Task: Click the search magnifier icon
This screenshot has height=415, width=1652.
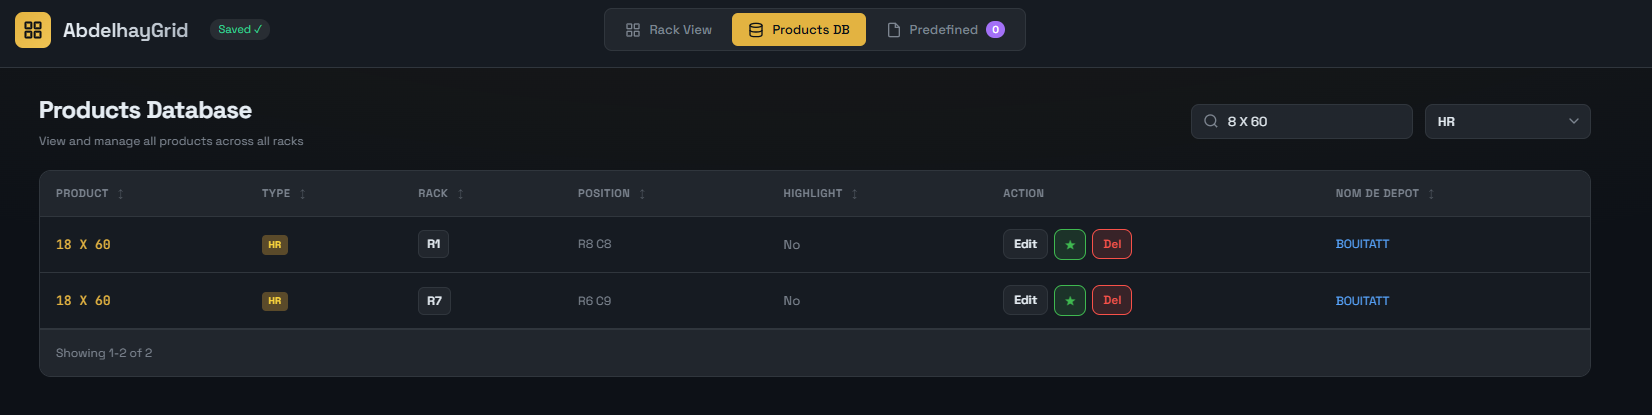Action: pyautogui.click(x=1210, y=121)
